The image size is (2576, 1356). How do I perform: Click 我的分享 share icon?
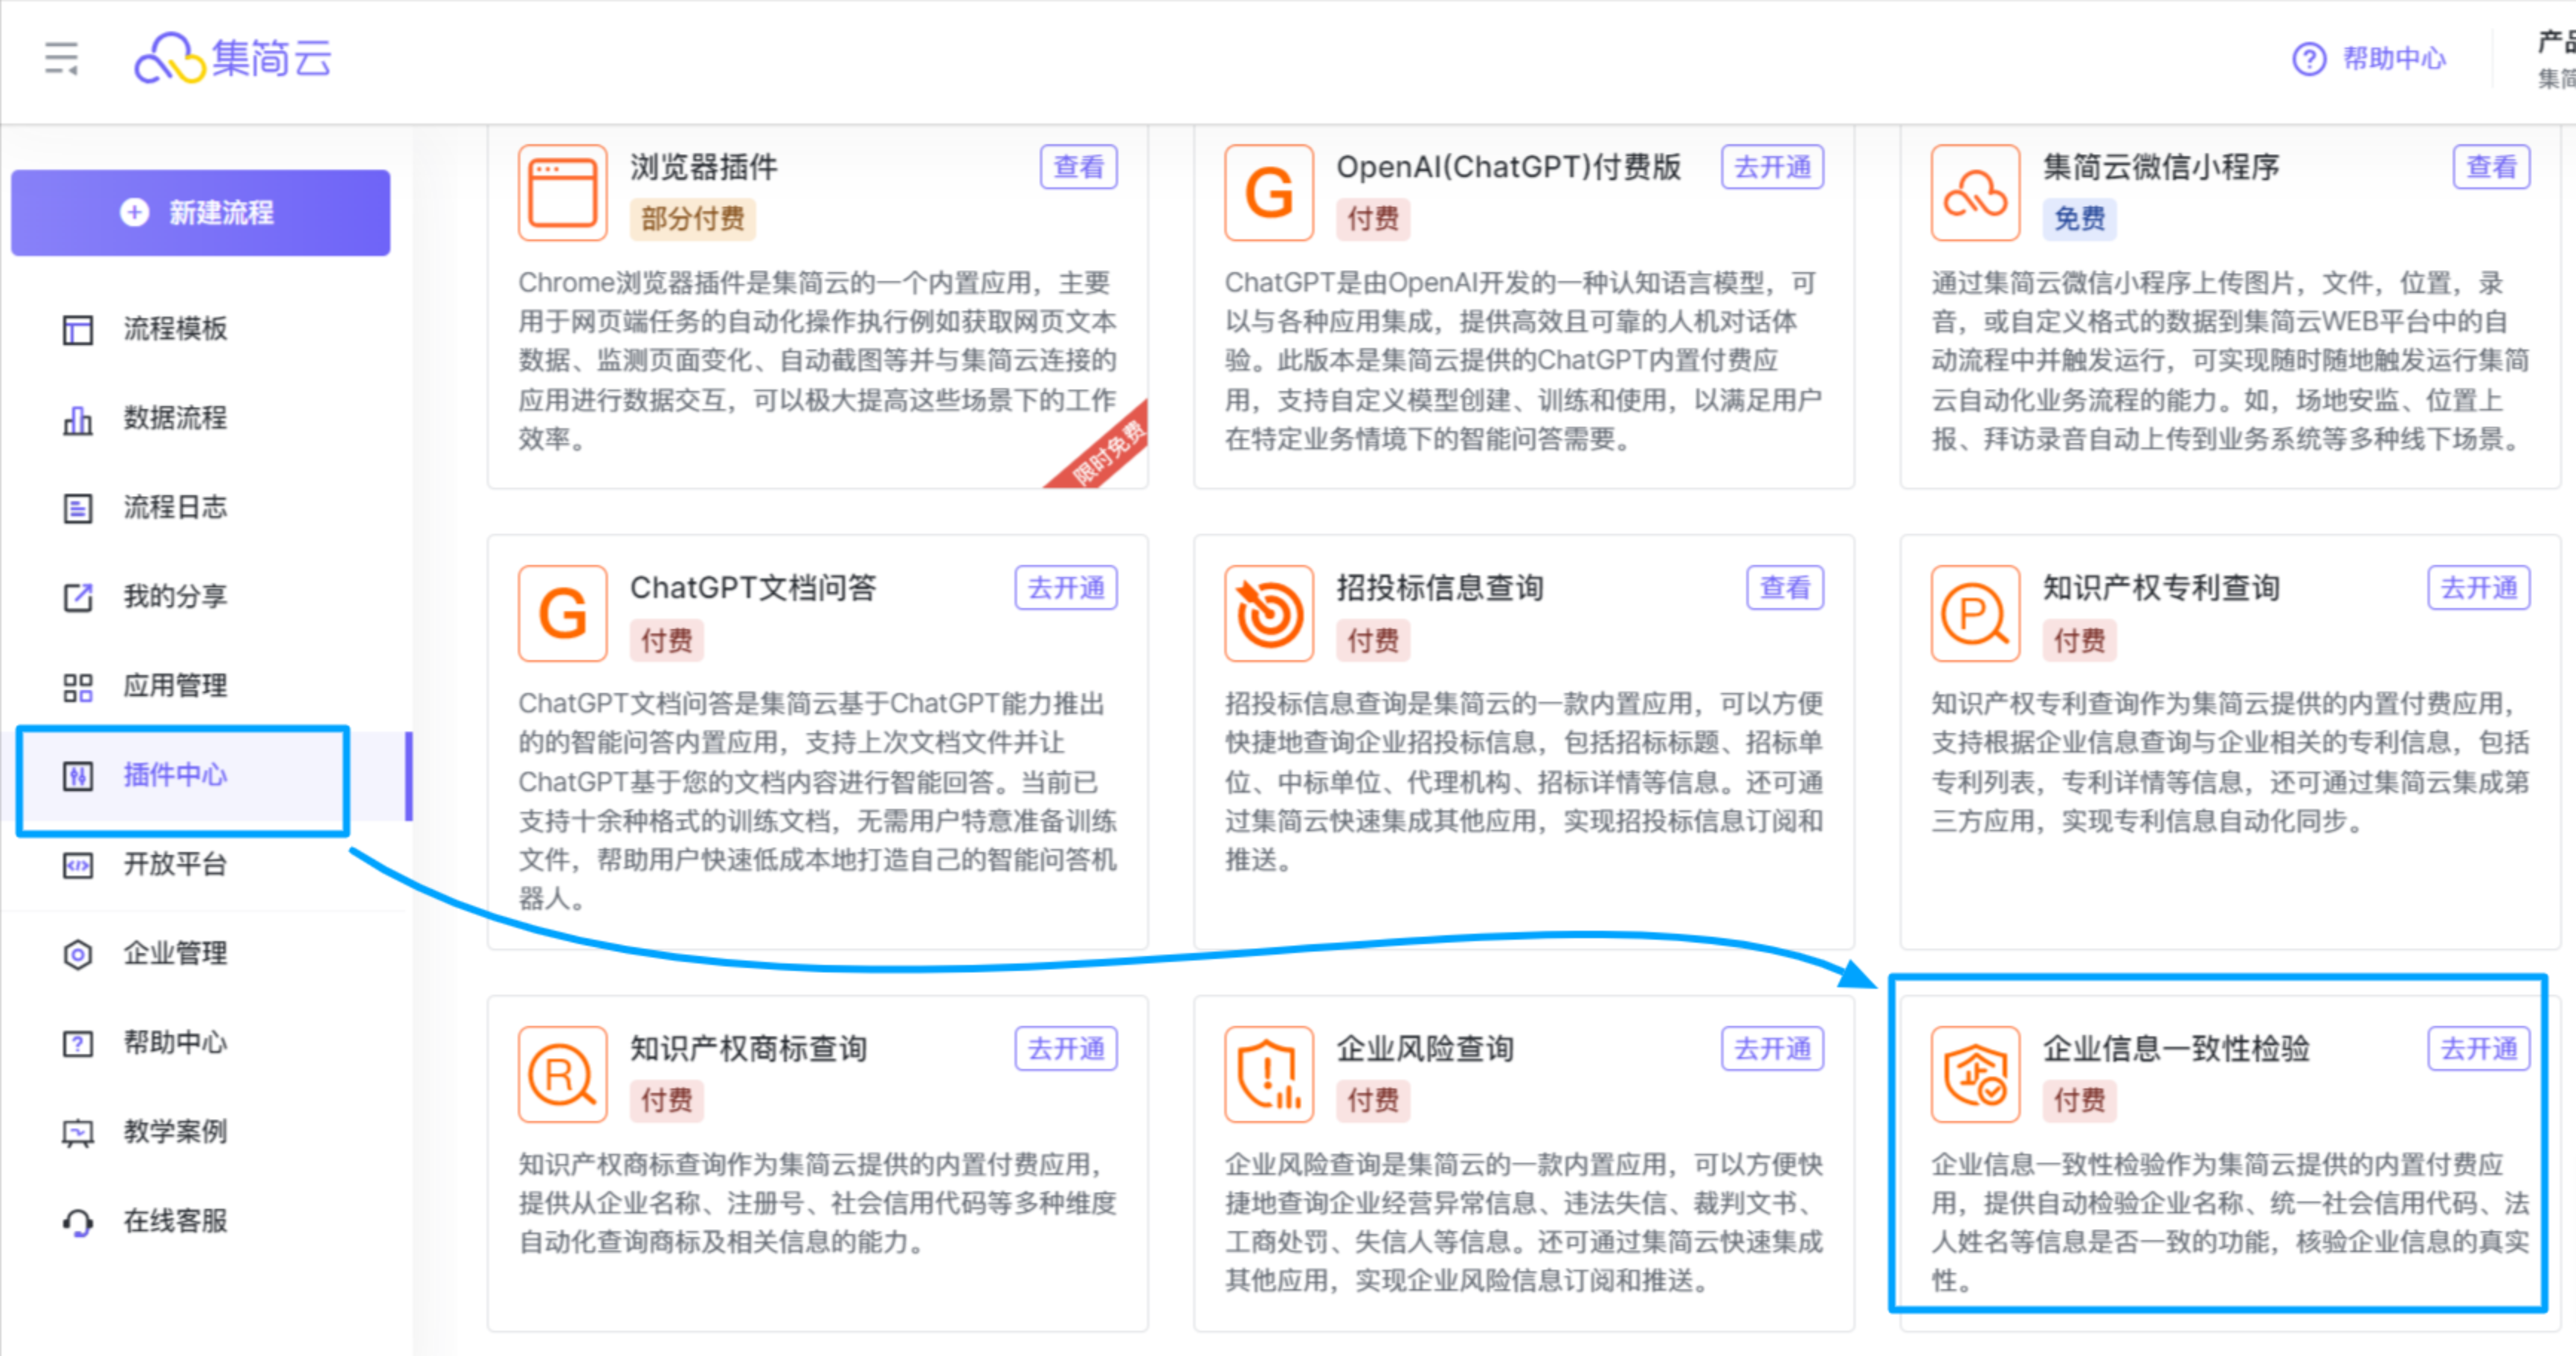pyautogui.click(x=78, y=597)
